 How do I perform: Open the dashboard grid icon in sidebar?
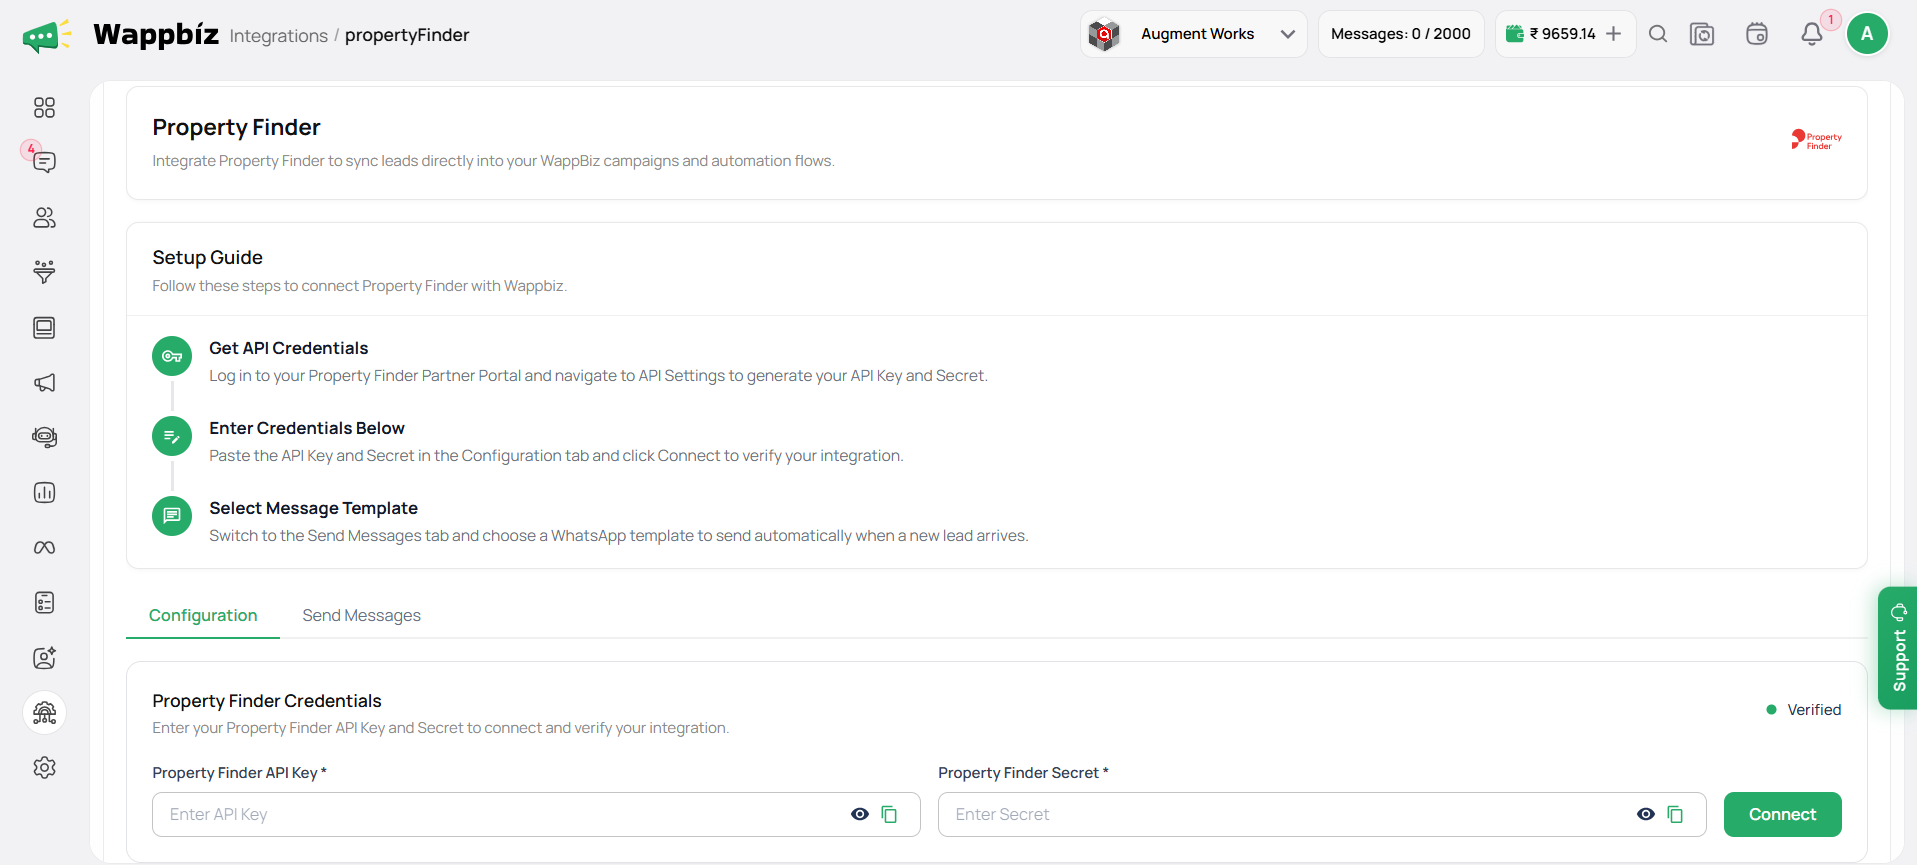click(x=44, y=107)
